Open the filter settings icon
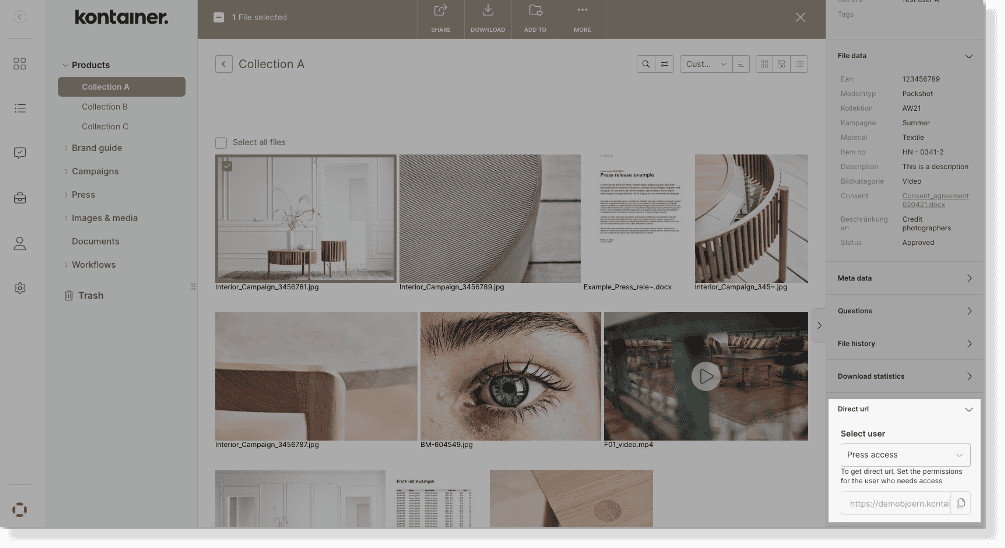Viewport: 1005px width, 548px height. pos(664,64)
